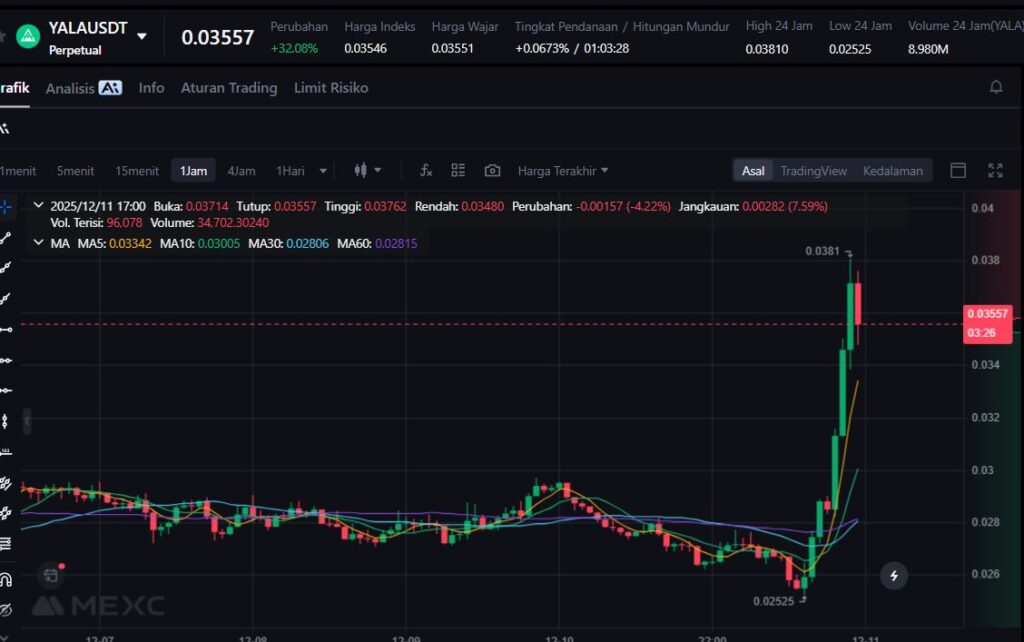Click the chart layout window icon
This screenshot has height=642, width=1024.
point(958,171)
